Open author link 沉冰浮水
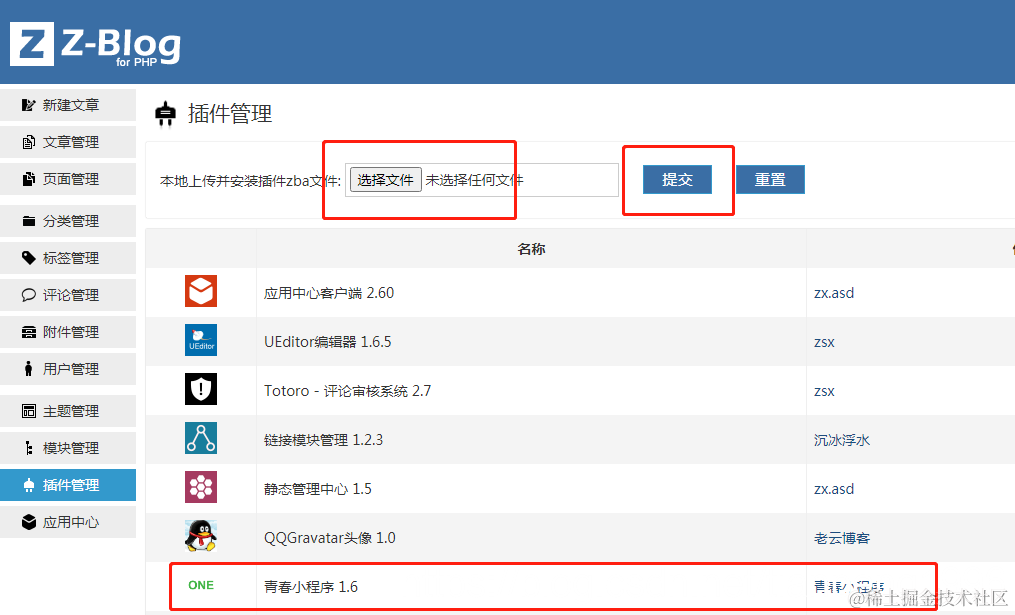This screenshot has width=1015, height=615. click(x=842, y=440)
